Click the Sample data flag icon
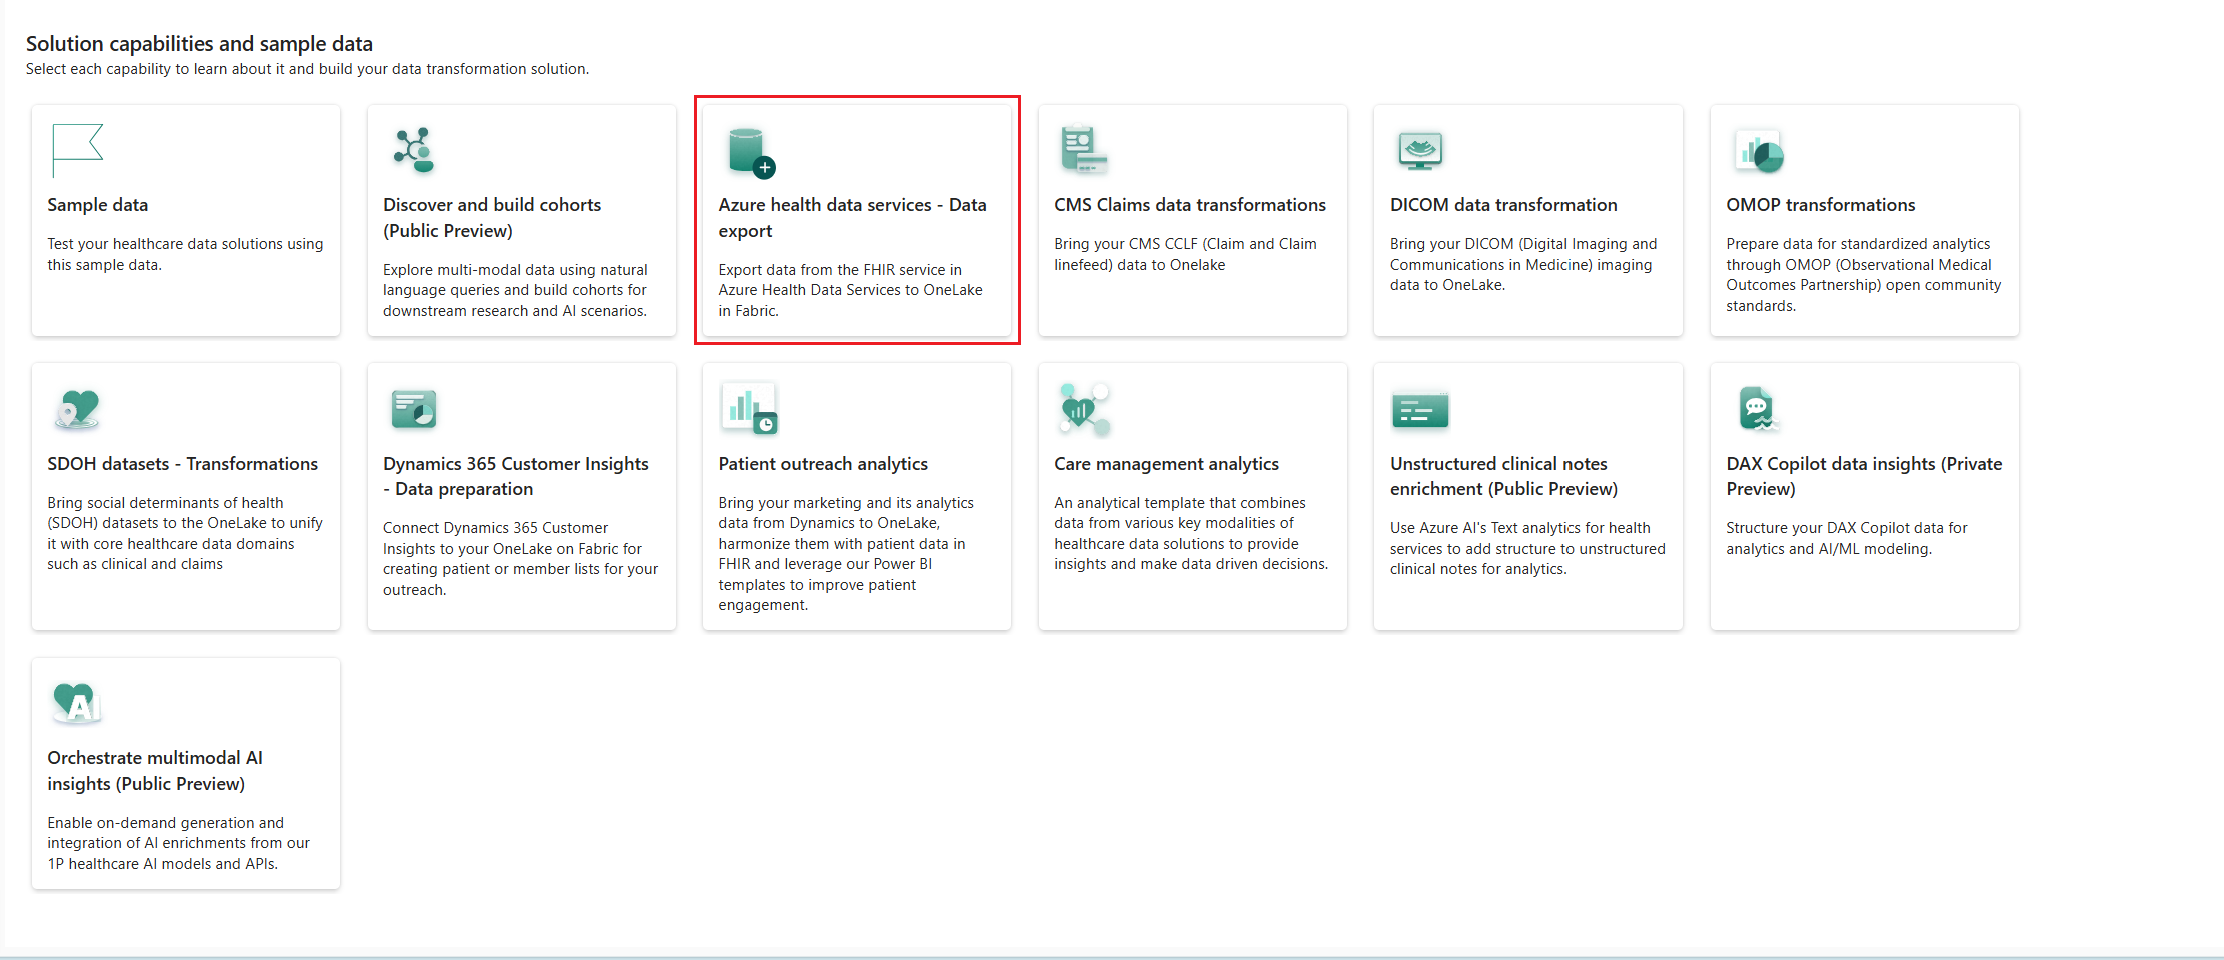The width and height of the screenshot is (2224, 960). pyautogui.click(x=77, y=151)
